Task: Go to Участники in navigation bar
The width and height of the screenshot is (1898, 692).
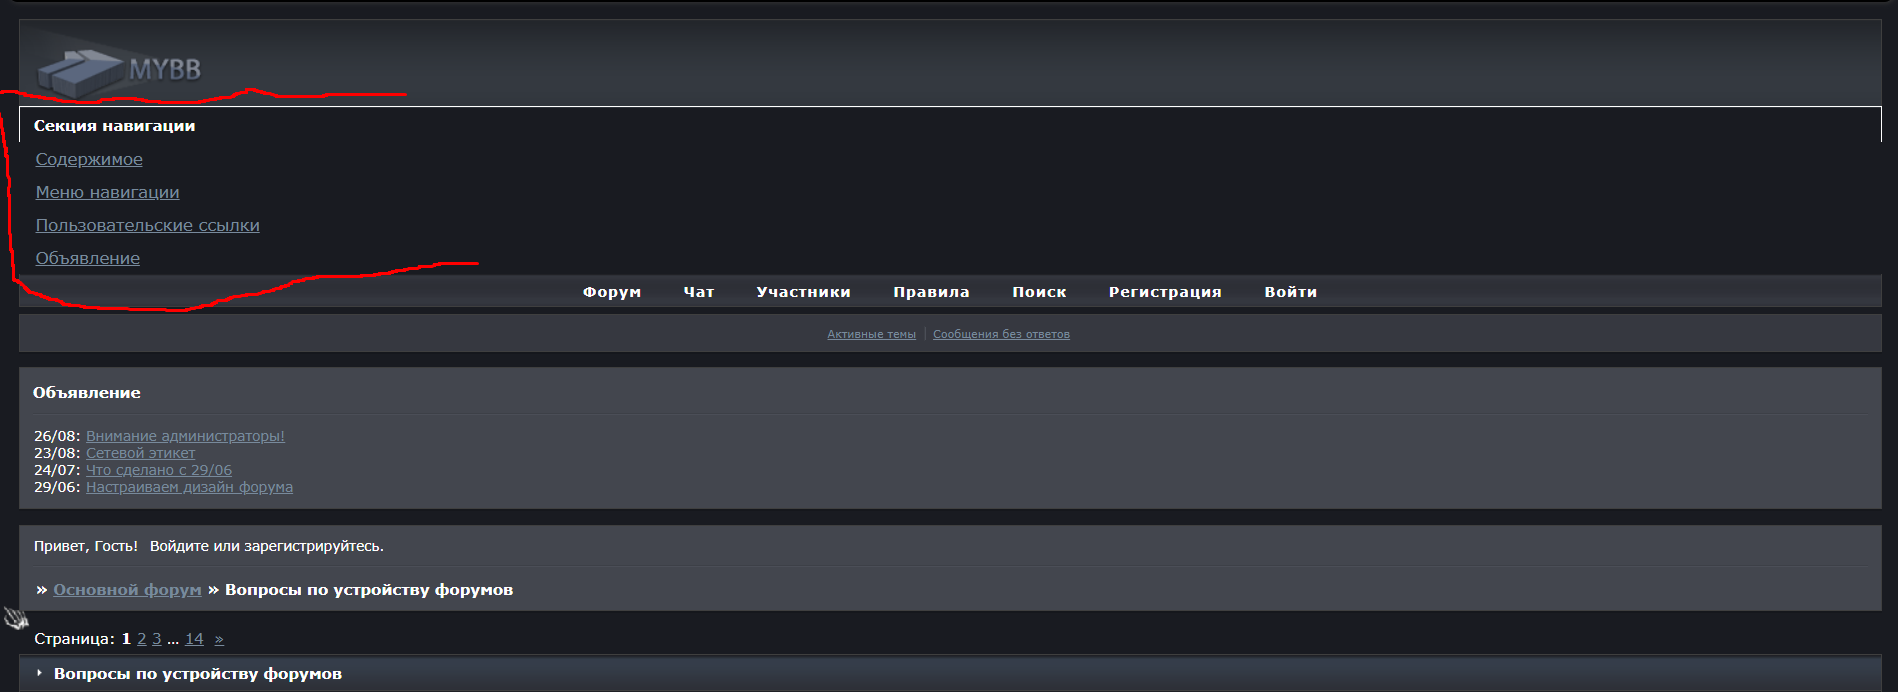Action: [x=803, y=292]
